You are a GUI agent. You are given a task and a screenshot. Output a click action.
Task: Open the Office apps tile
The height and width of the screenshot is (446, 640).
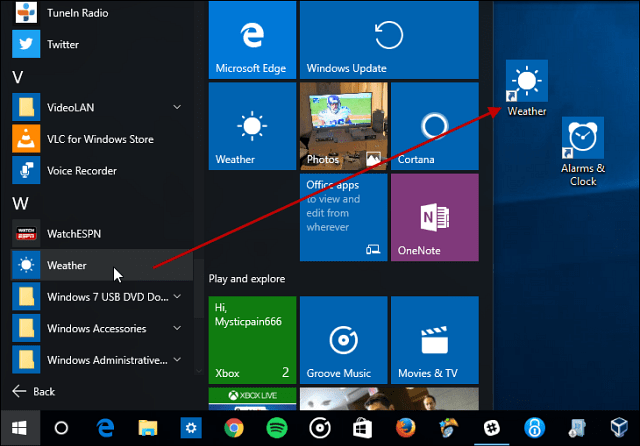pos(344,217)
